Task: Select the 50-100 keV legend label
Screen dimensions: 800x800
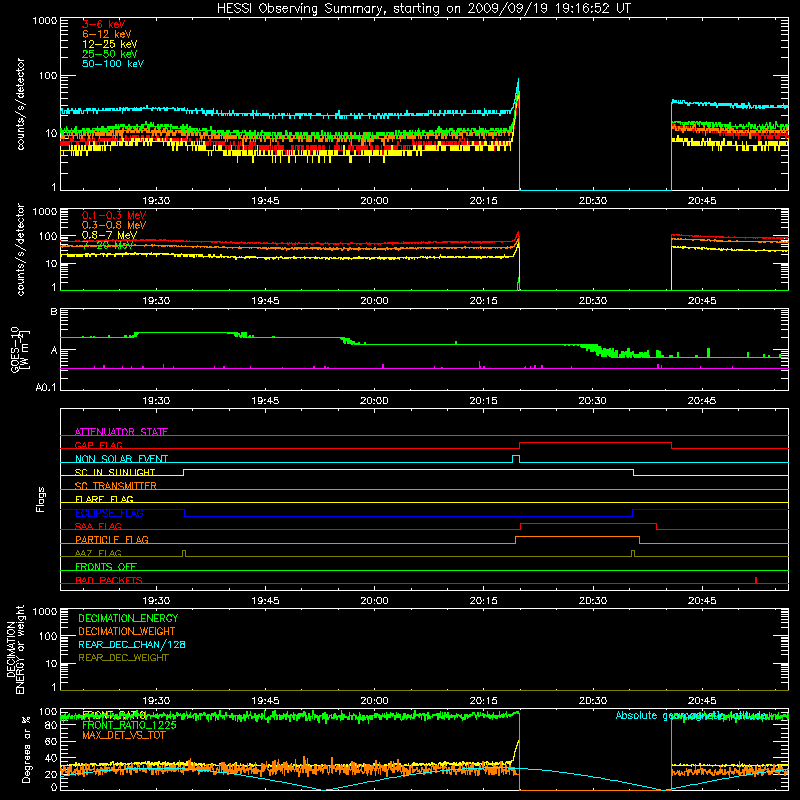Action: tap(113, 64)
